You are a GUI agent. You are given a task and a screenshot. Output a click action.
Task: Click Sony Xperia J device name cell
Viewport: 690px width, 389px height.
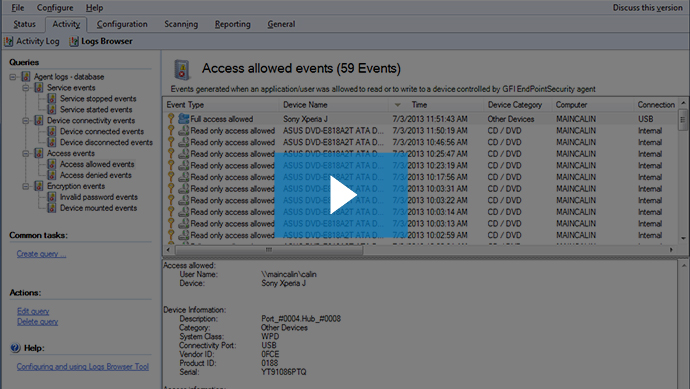click(x=305, y=119)
